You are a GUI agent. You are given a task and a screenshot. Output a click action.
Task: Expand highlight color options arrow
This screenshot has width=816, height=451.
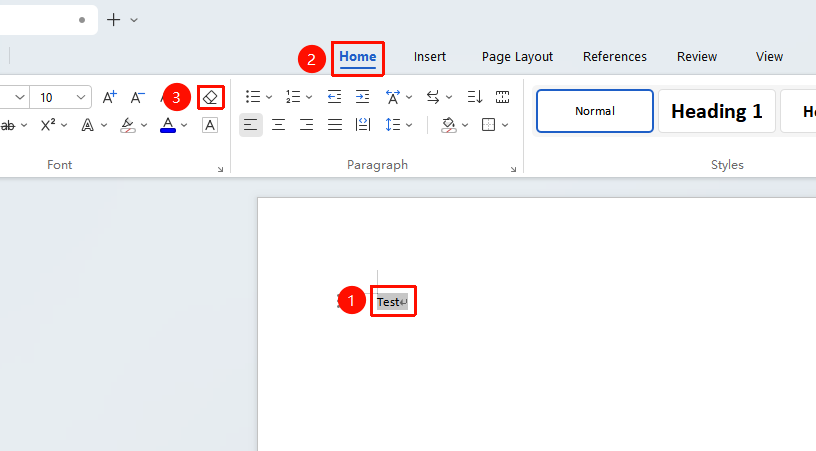point(144,125)
